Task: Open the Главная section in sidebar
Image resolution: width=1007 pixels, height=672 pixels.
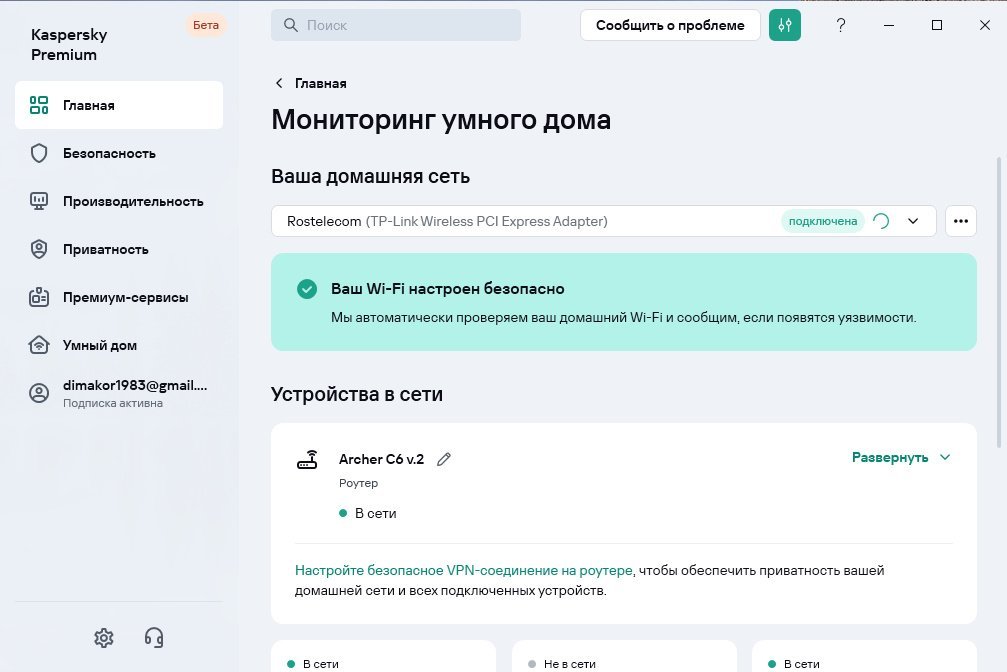Action: (x=119, y=105)
